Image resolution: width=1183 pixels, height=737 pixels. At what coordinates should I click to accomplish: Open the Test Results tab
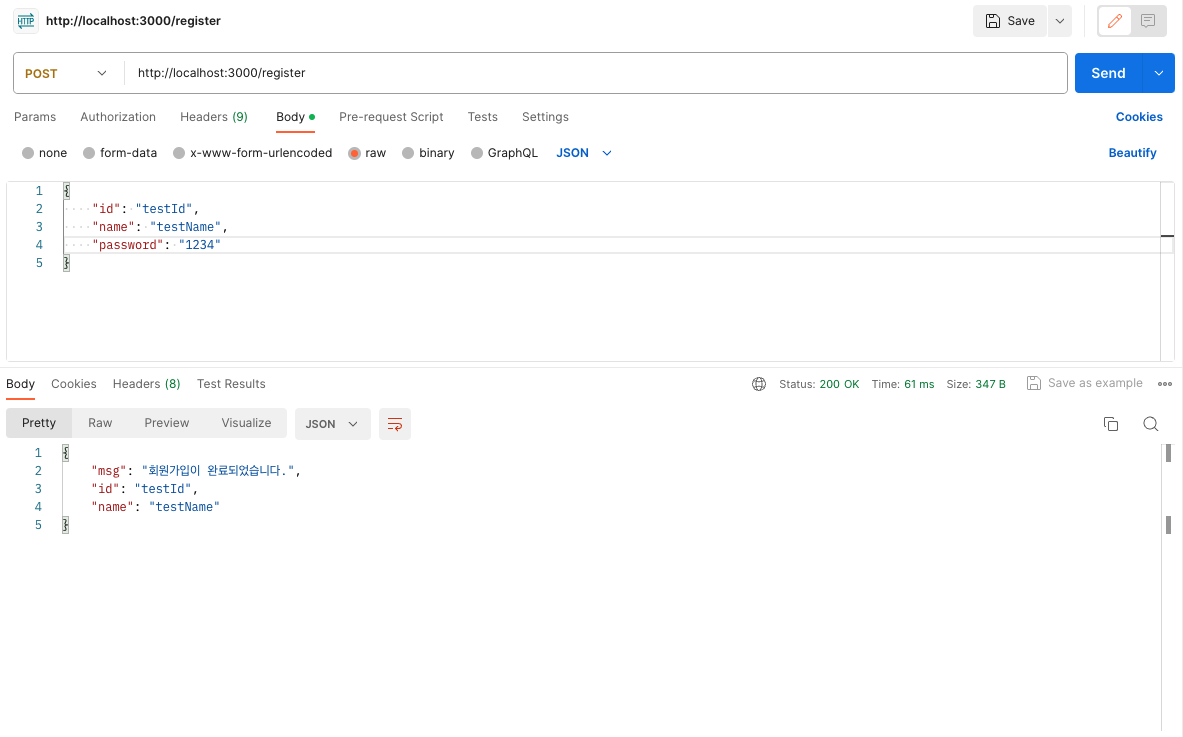(231, 384)
